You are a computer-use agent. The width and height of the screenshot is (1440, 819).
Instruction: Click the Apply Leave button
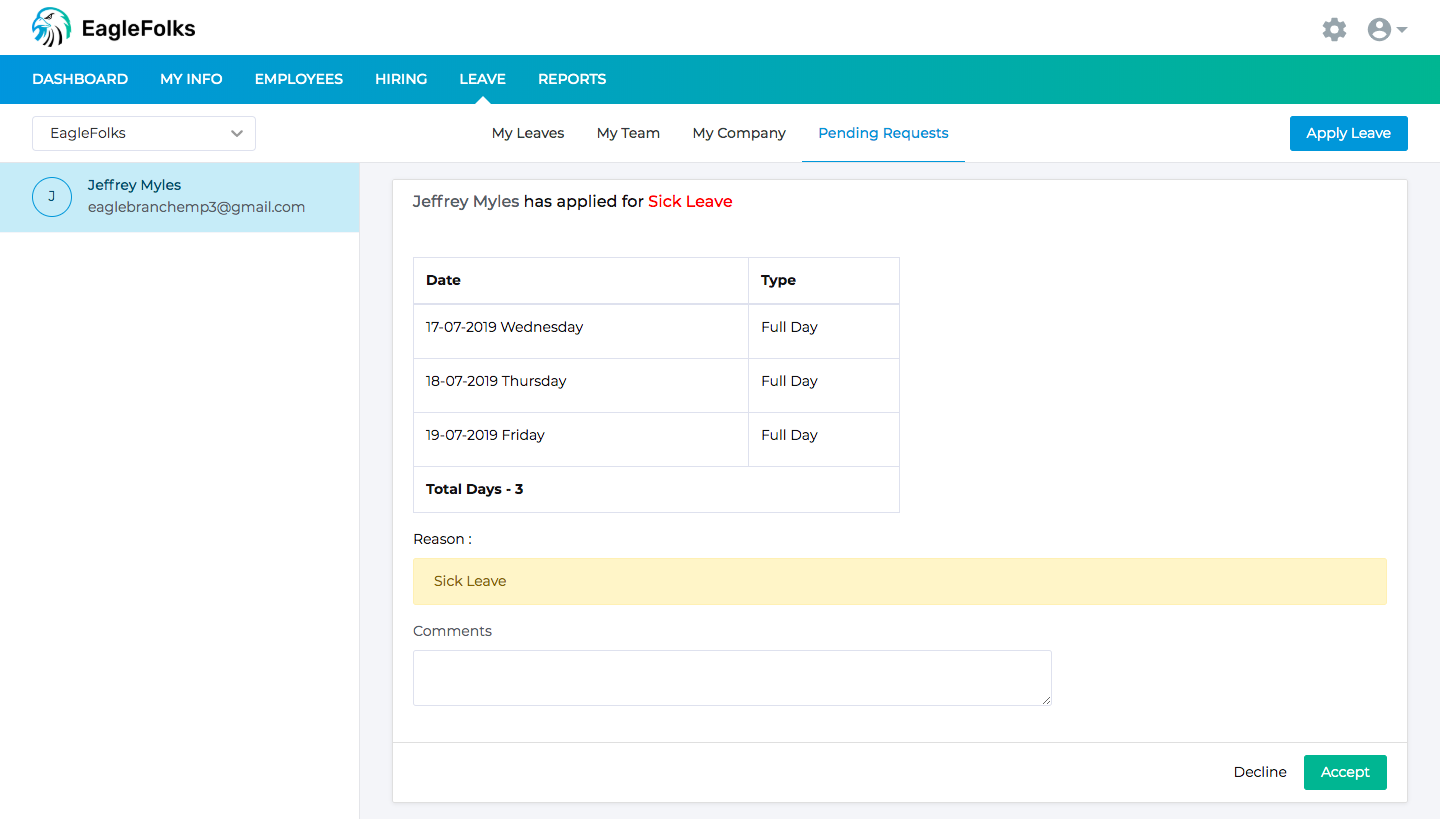(1348, 133)
